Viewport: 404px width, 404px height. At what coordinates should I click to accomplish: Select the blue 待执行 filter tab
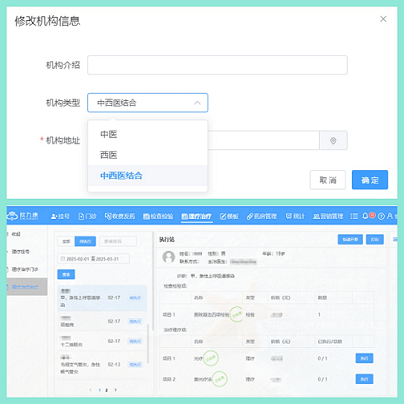(85, 241)
